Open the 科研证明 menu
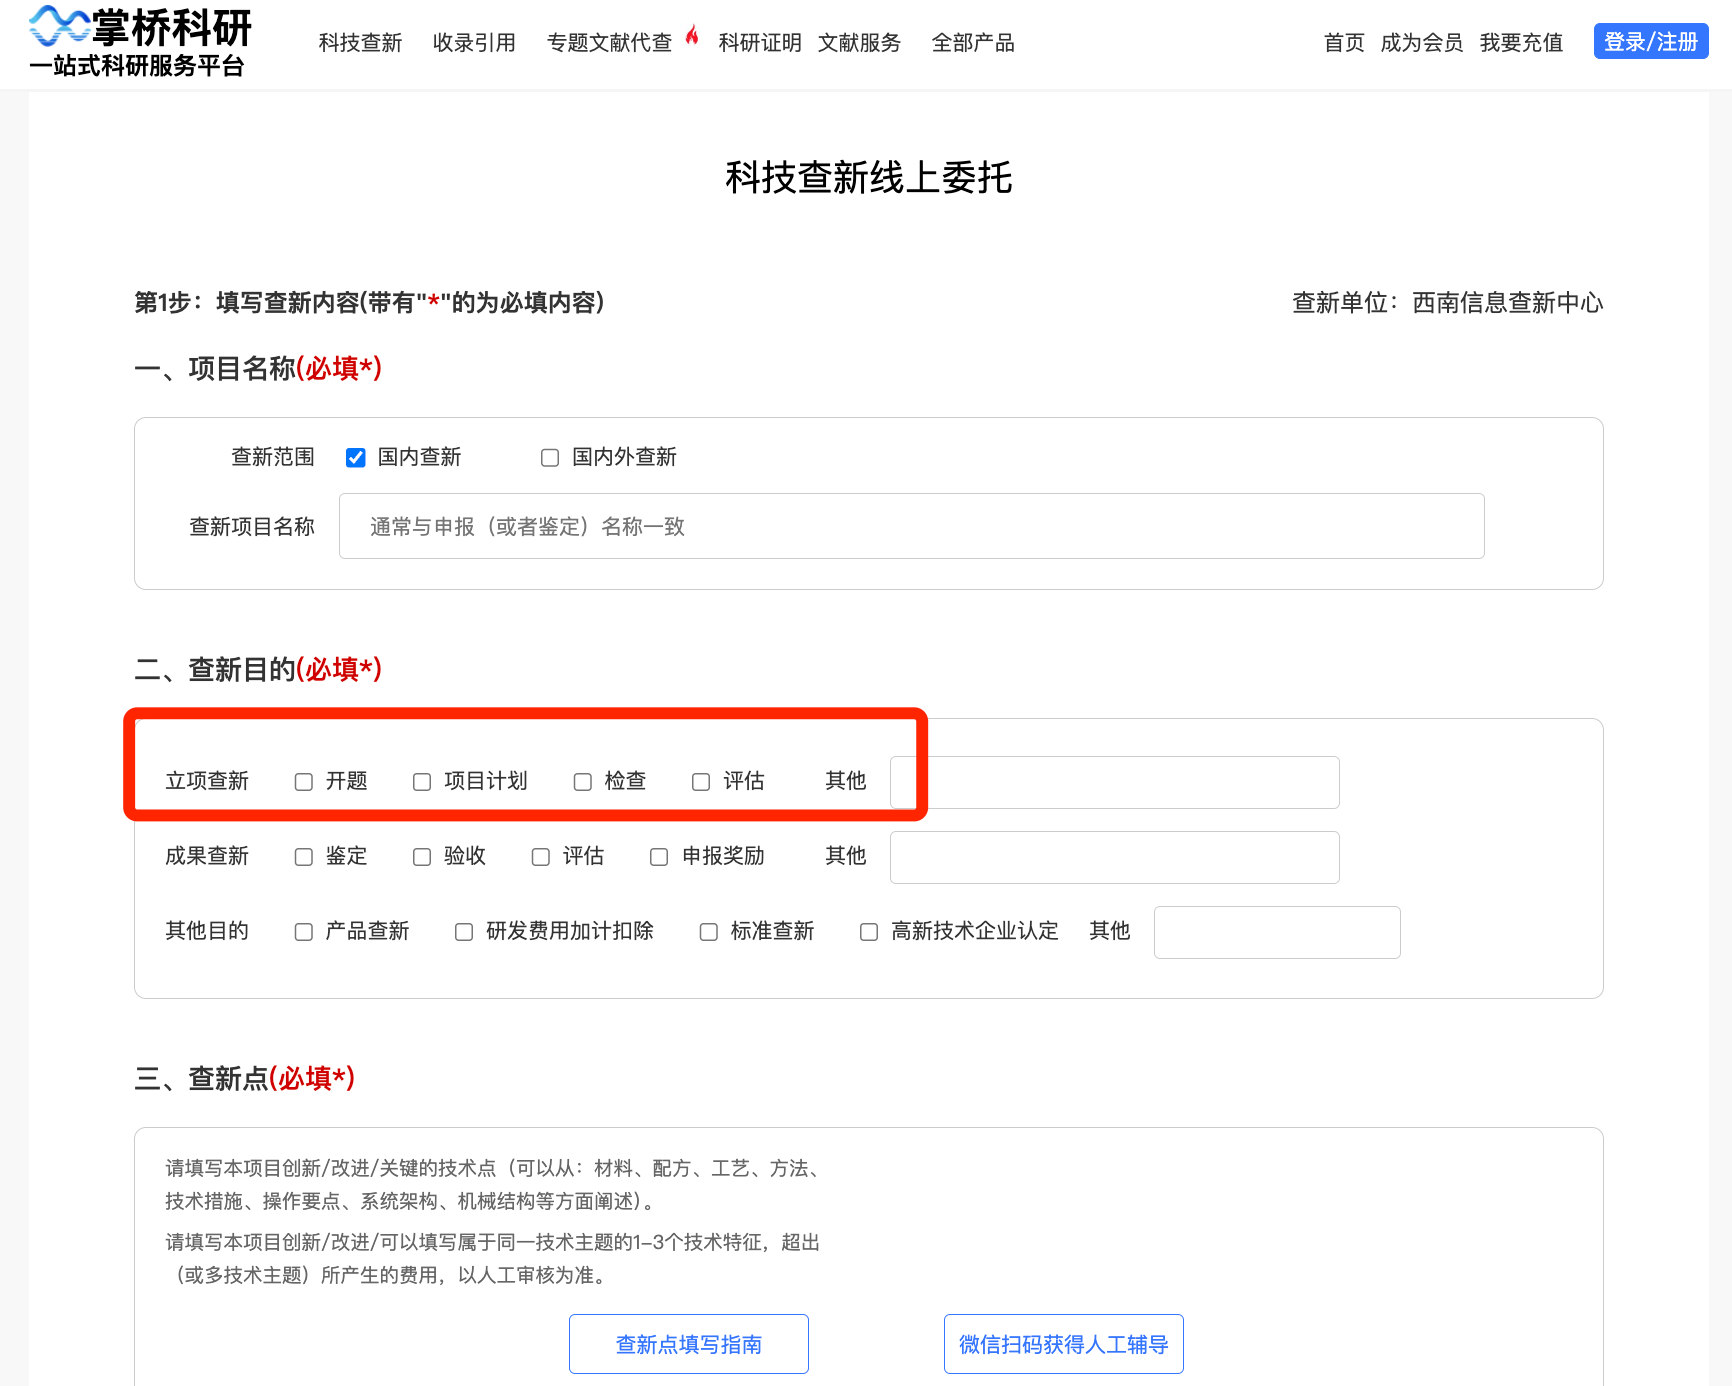Viewport: 1732px width, 1386px height. (x=760, y=43)
